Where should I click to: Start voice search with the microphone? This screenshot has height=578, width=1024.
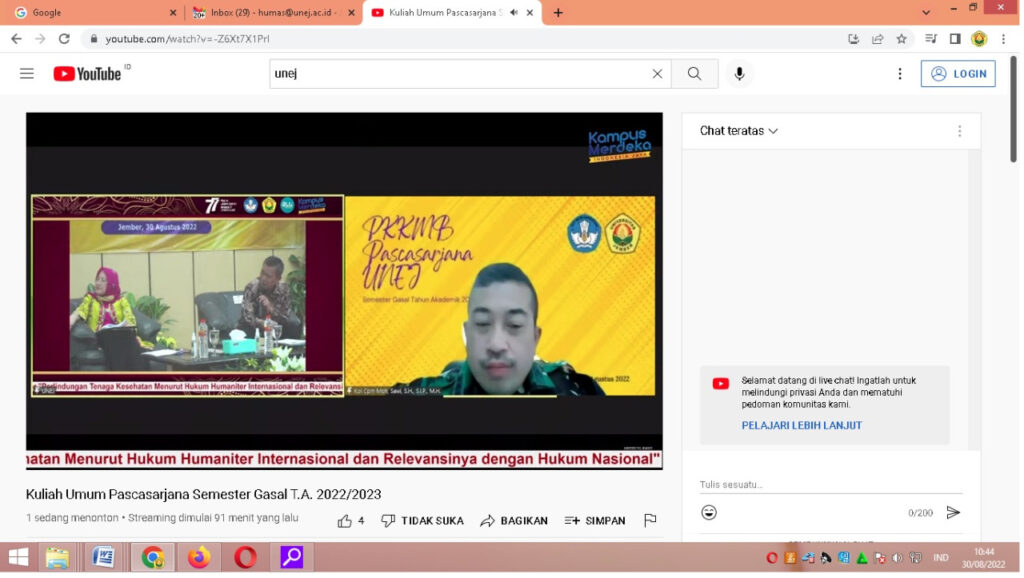(x=739, y=74)
